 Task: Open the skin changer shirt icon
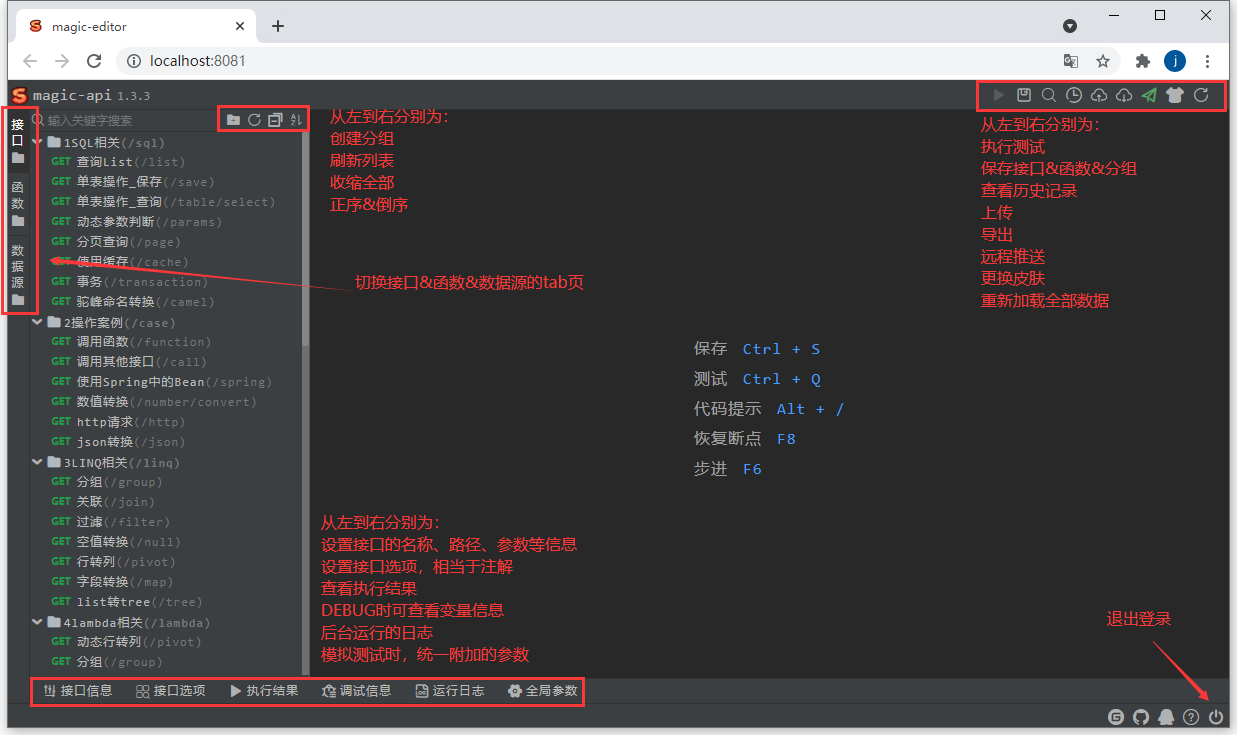pyautogui.click(x=1174, y=94)
